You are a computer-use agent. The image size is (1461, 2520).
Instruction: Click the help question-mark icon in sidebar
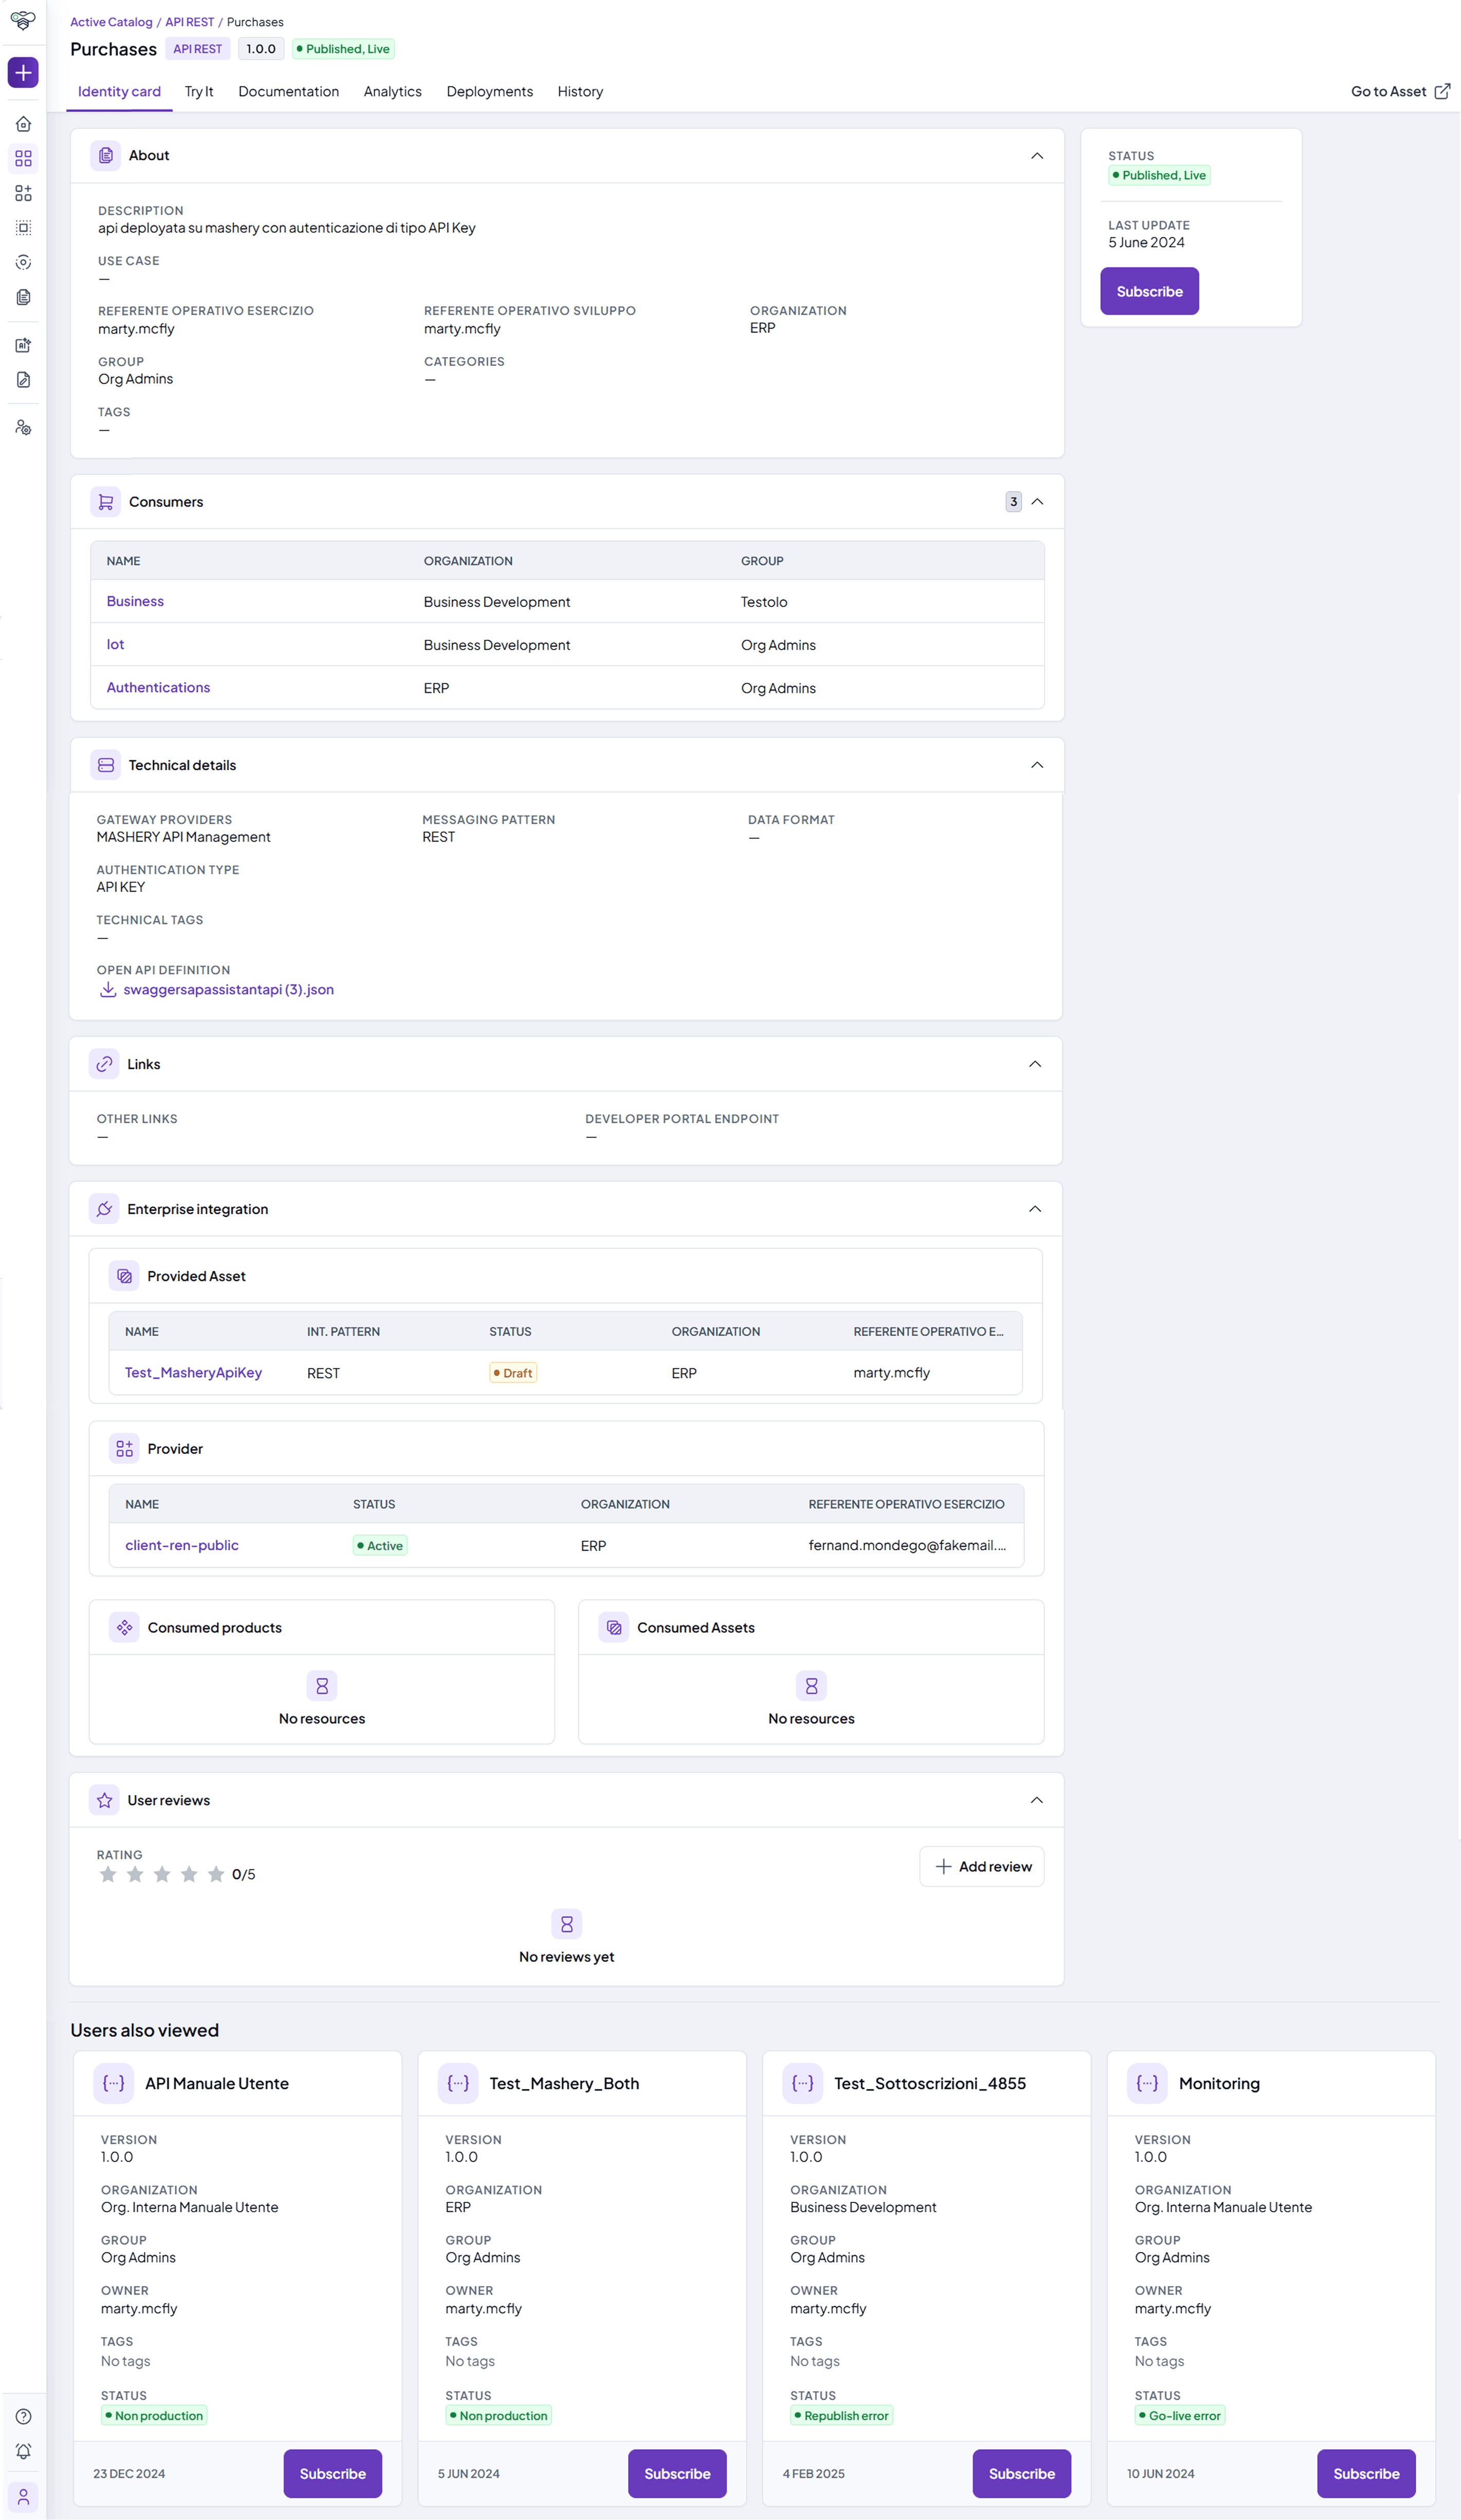click(x=23, y=2416)
